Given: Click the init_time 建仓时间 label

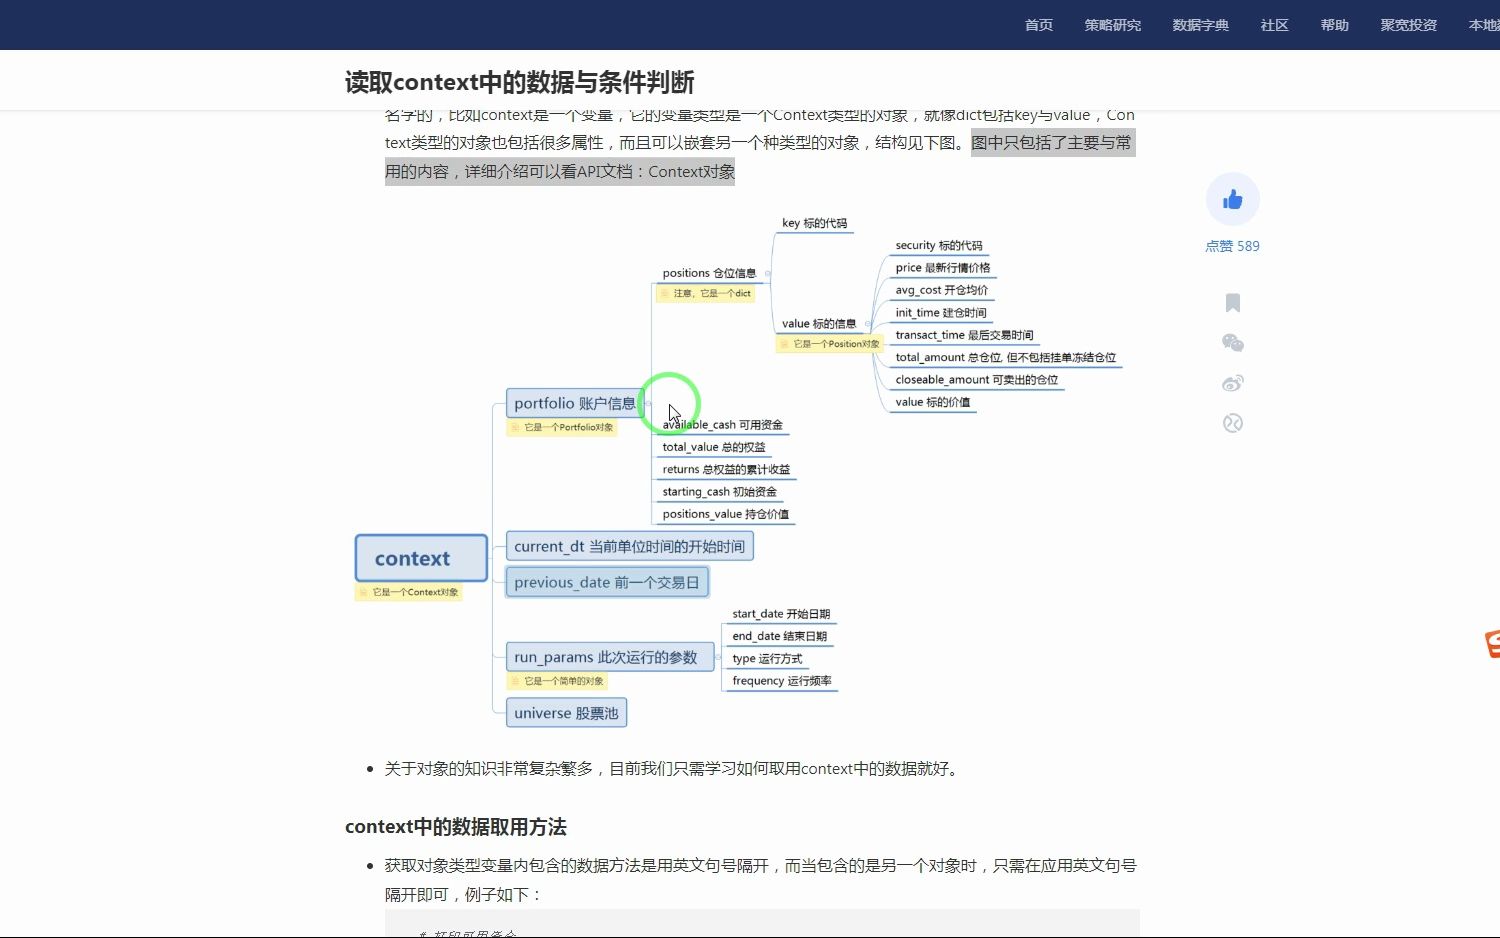Looking at the screenshot, I should pyautogui.click(x=941, y=313).
